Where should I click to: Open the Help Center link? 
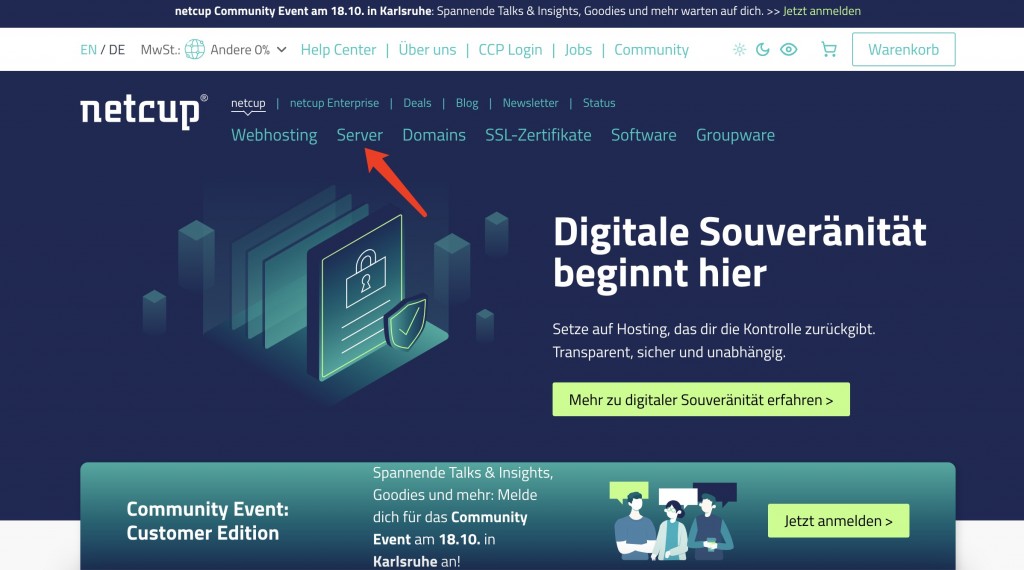pyautogui.click(x=338, y=50)
